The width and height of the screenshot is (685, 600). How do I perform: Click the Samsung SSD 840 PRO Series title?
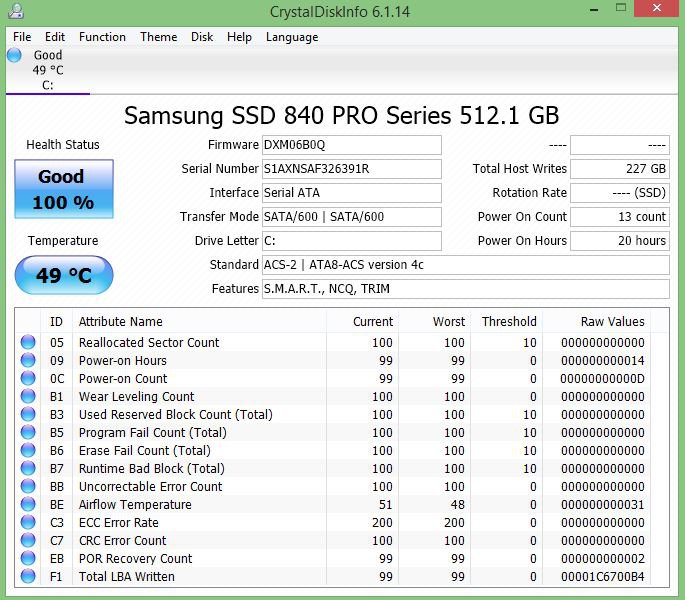341,116
